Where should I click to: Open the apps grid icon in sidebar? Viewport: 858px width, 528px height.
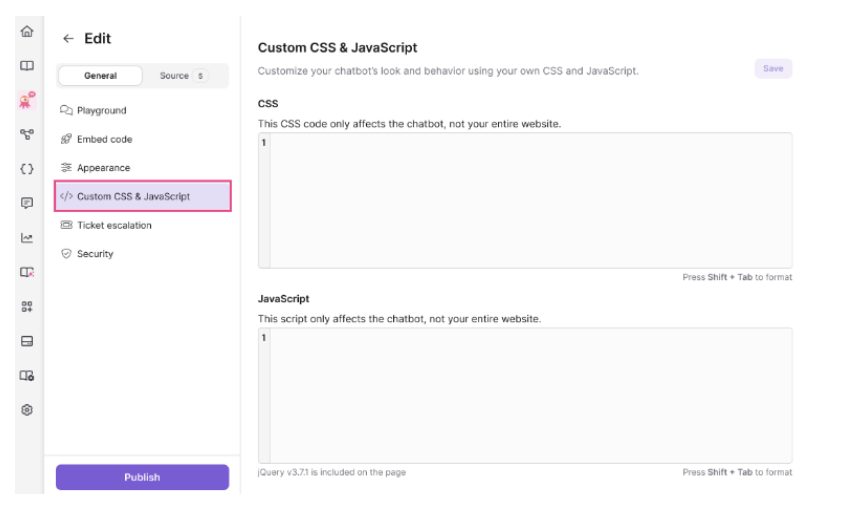28,307
